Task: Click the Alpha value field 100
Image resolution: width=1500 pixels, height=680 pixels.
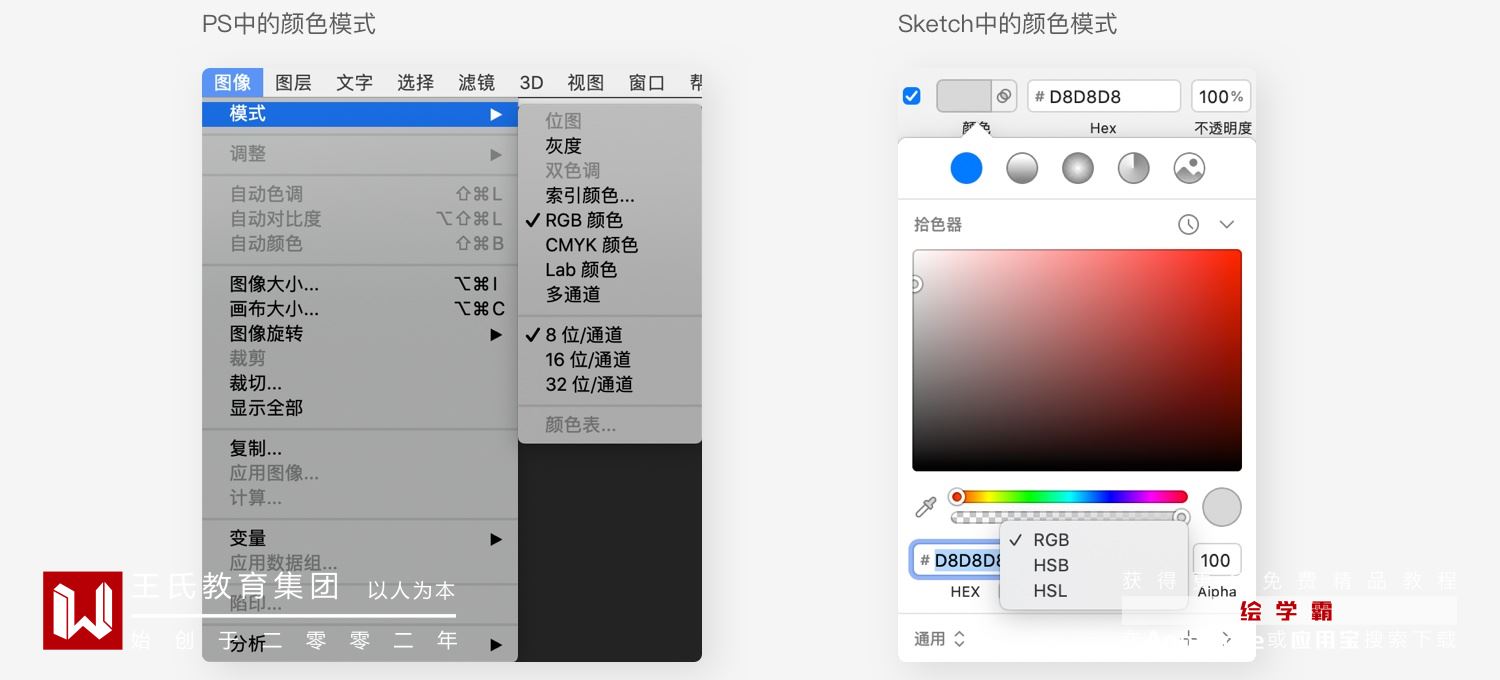Action: pos(1216,560)
